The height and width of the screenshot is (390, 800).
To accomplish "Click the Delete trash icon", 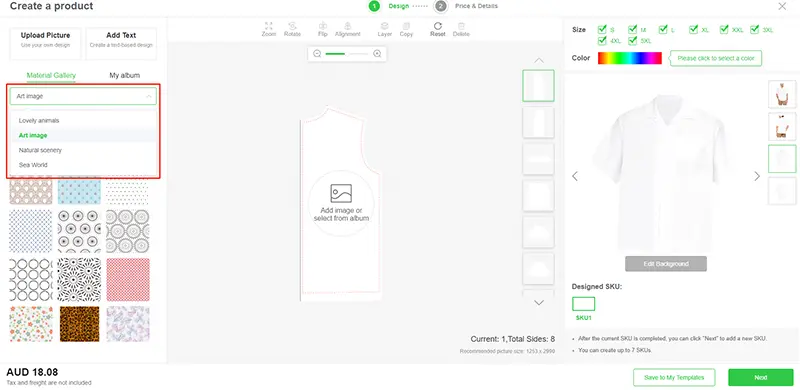I will pos(461,29).
